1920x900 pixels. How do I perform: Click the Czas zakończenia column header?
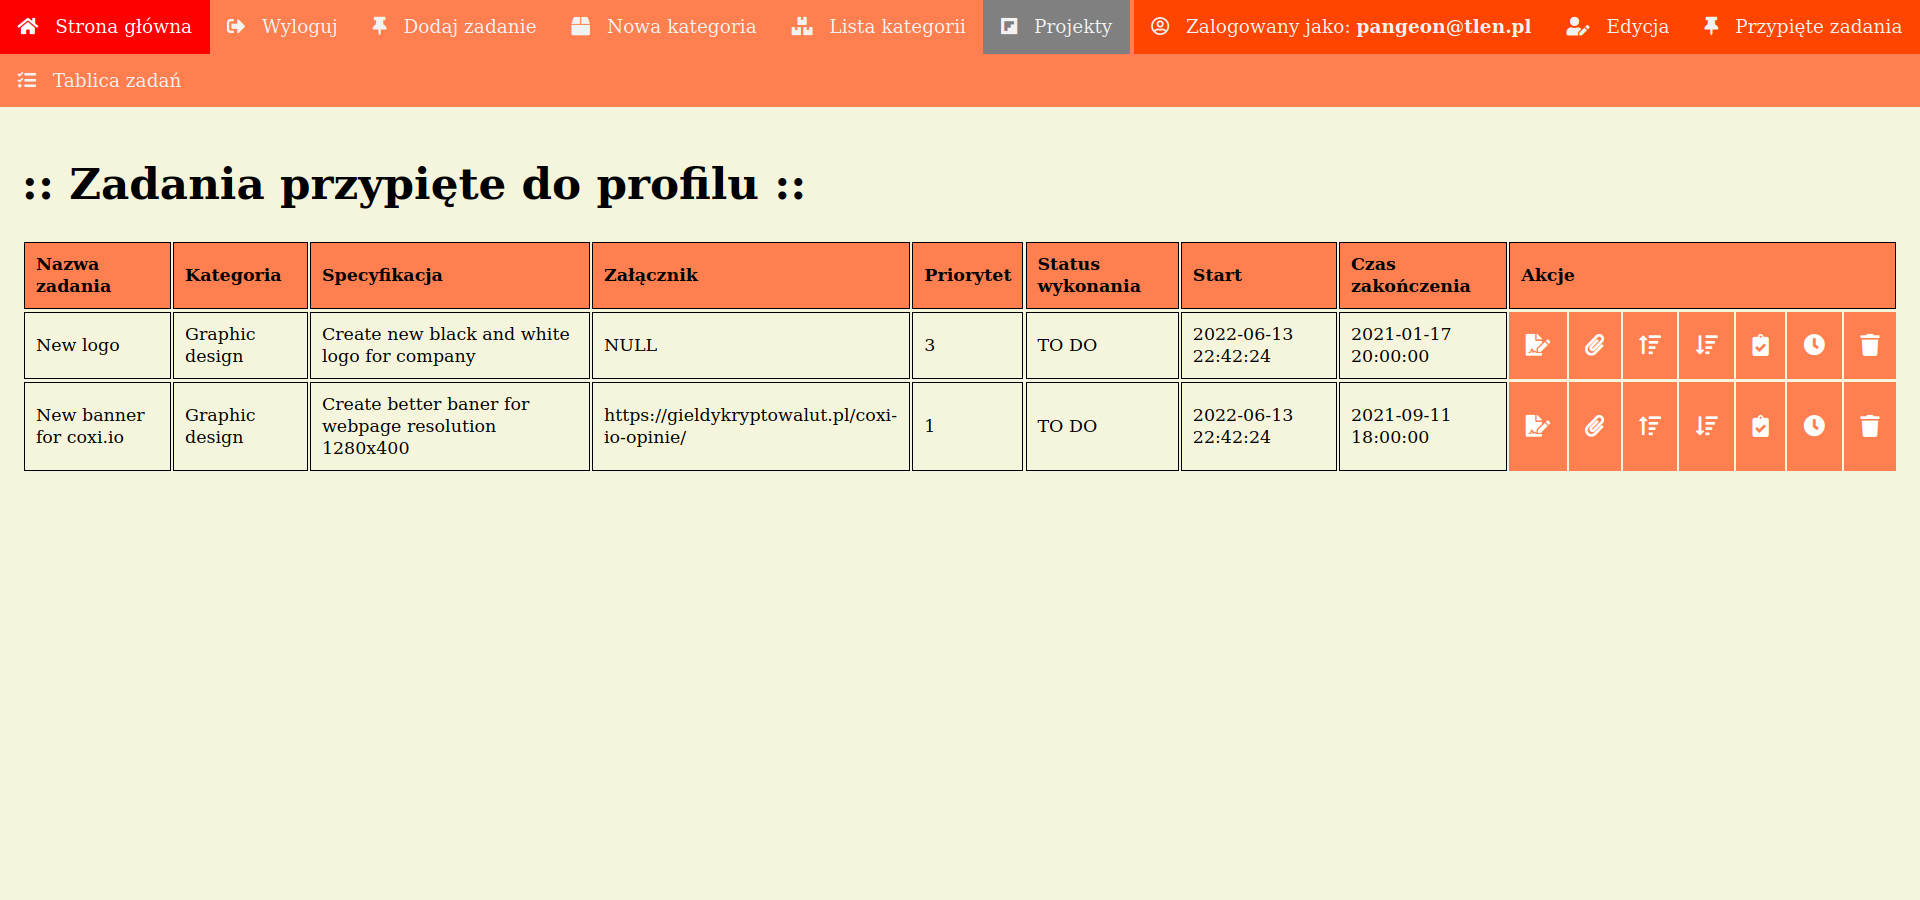1423,275
